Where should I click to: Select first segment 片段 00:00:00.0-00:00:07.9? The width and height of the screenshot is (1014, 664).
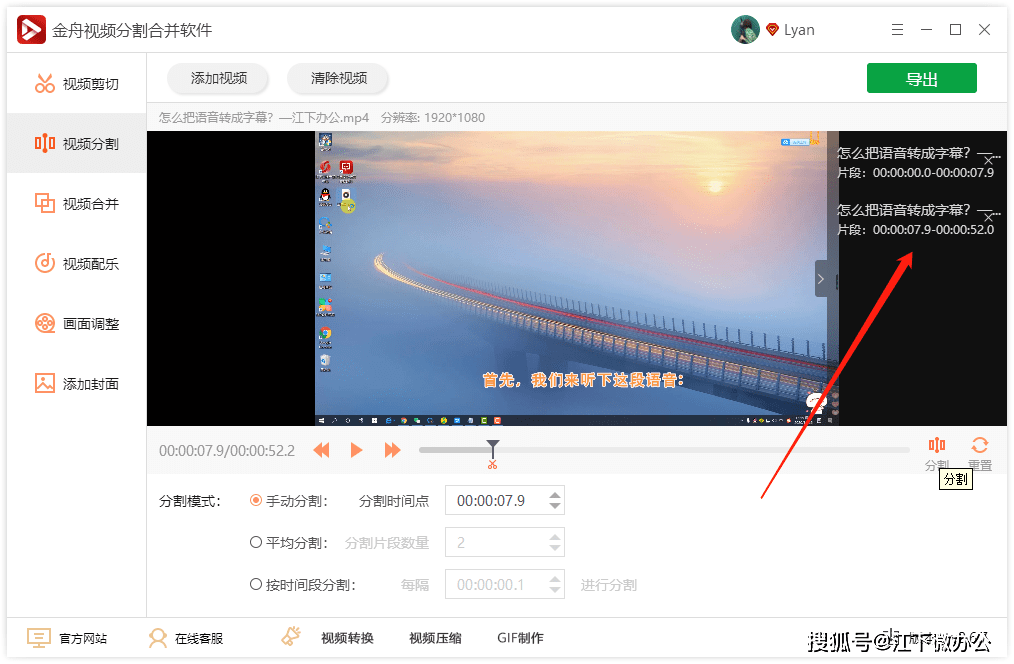click(x=916, y=162)
